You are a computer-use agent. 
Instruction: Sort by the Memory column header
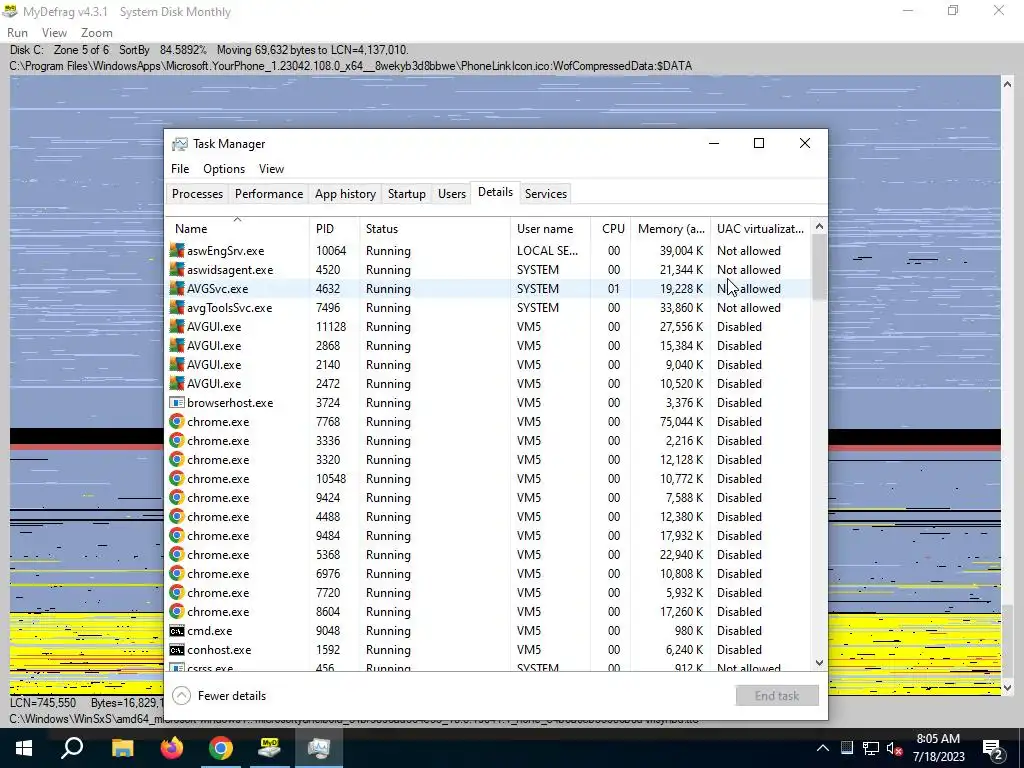pyautogui.click(x=670, y=229)
